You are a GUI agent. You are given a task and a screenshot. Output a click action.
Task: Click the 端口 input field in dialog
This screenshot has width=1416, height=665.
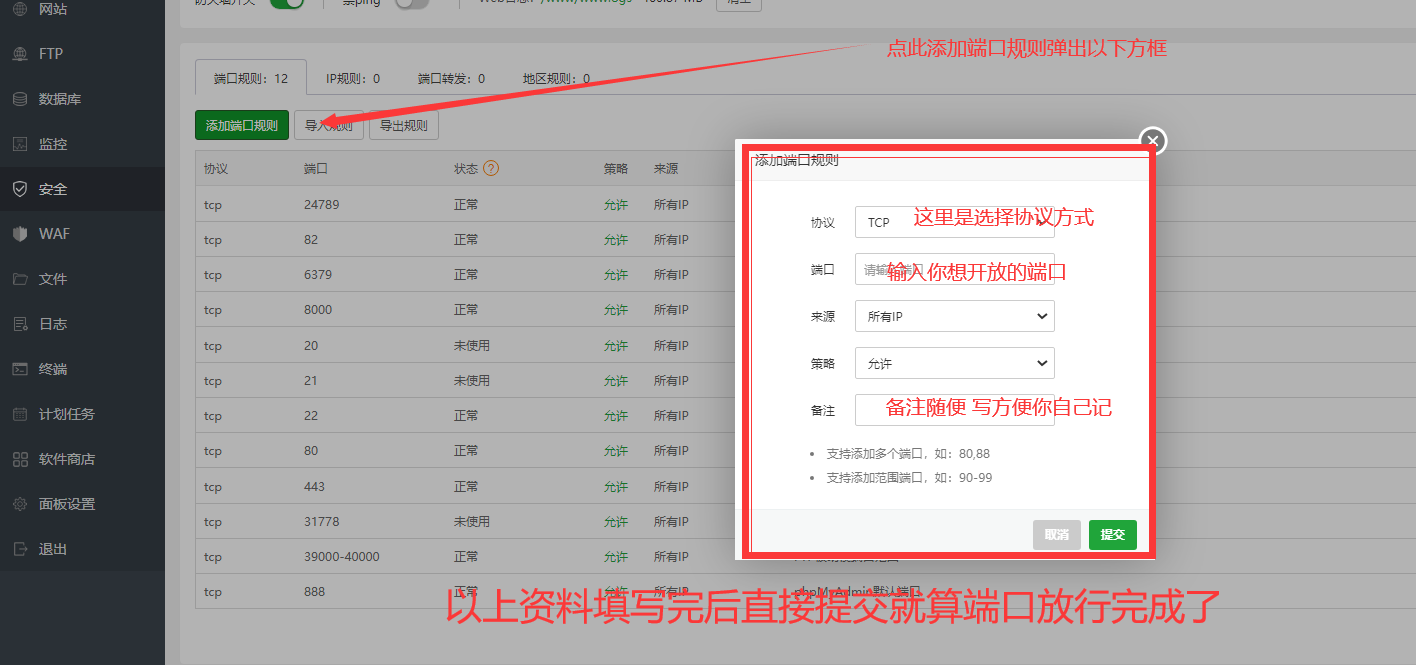[954, 269]
